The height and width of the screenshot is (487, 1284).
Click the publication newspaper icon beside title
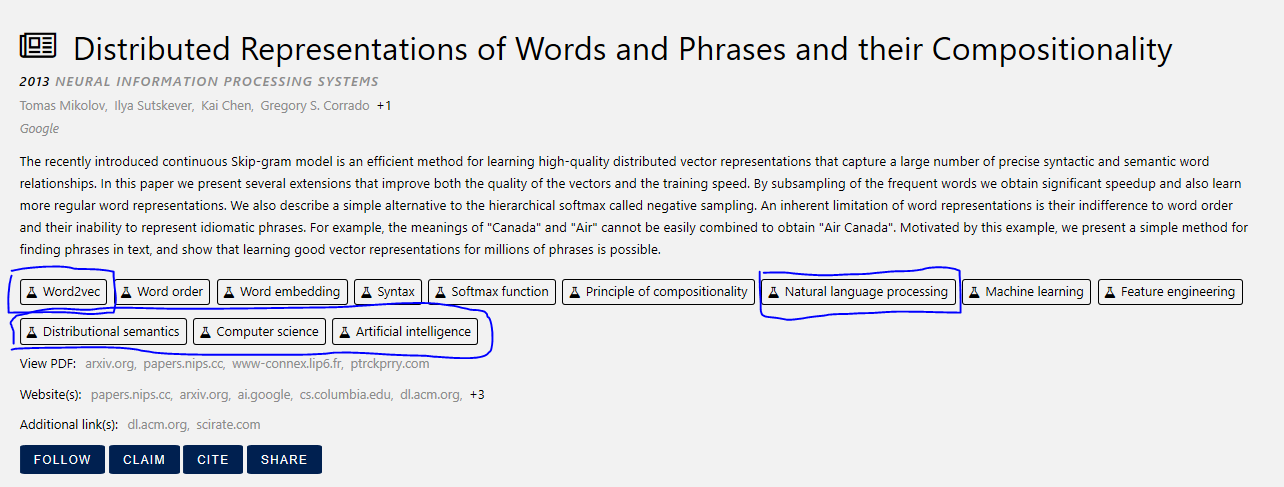(x=38, y=46)
